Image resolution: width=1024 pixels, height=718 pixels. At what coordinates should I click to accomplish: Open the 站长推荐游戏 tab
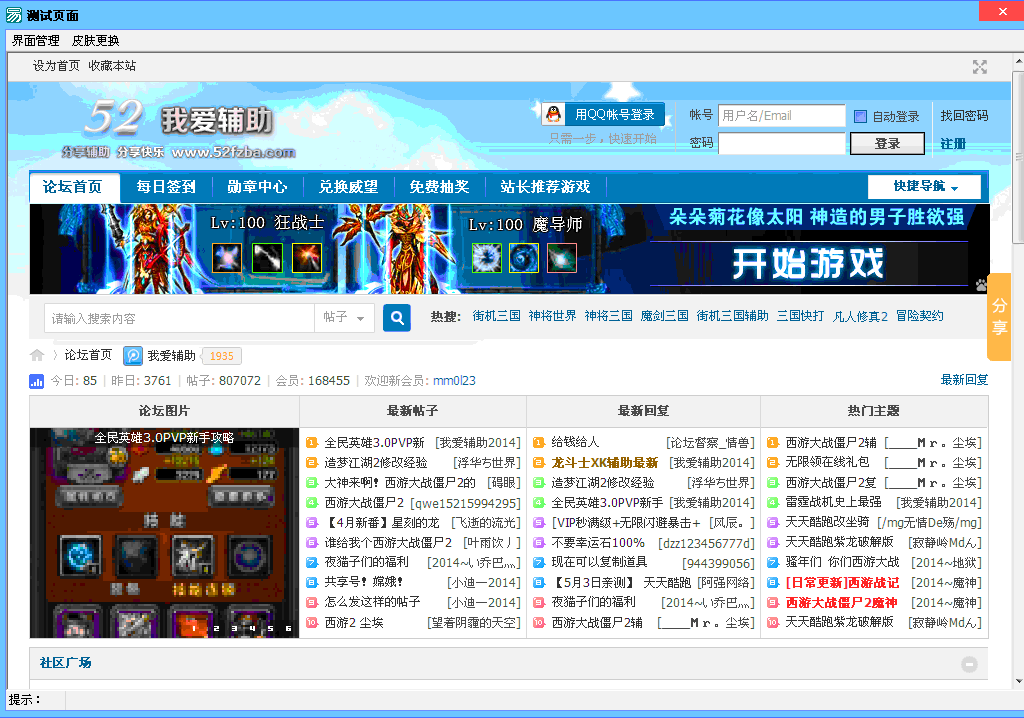[545, 187]
